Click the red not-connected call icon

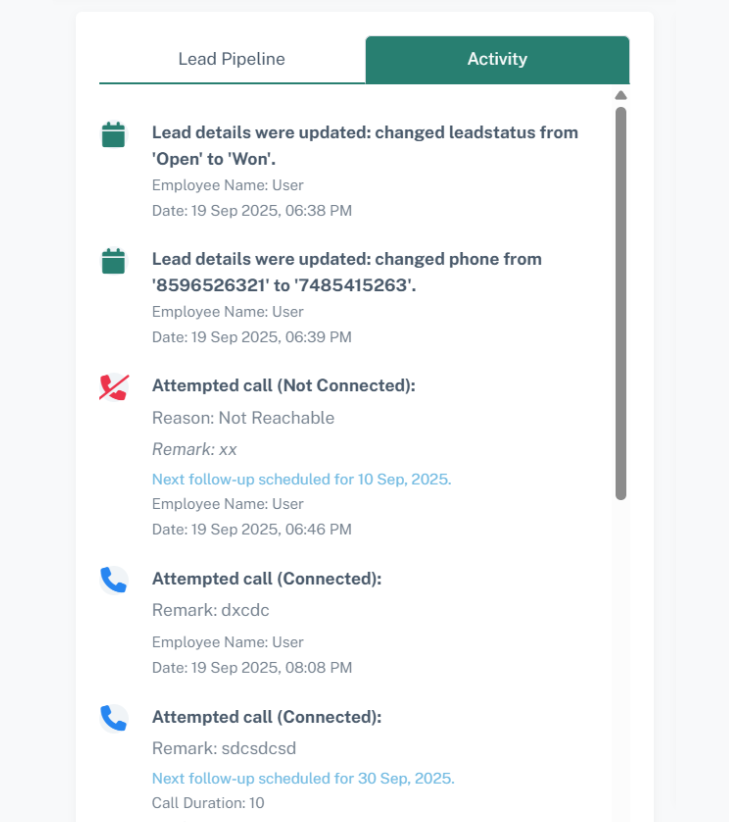coord(113,388)
